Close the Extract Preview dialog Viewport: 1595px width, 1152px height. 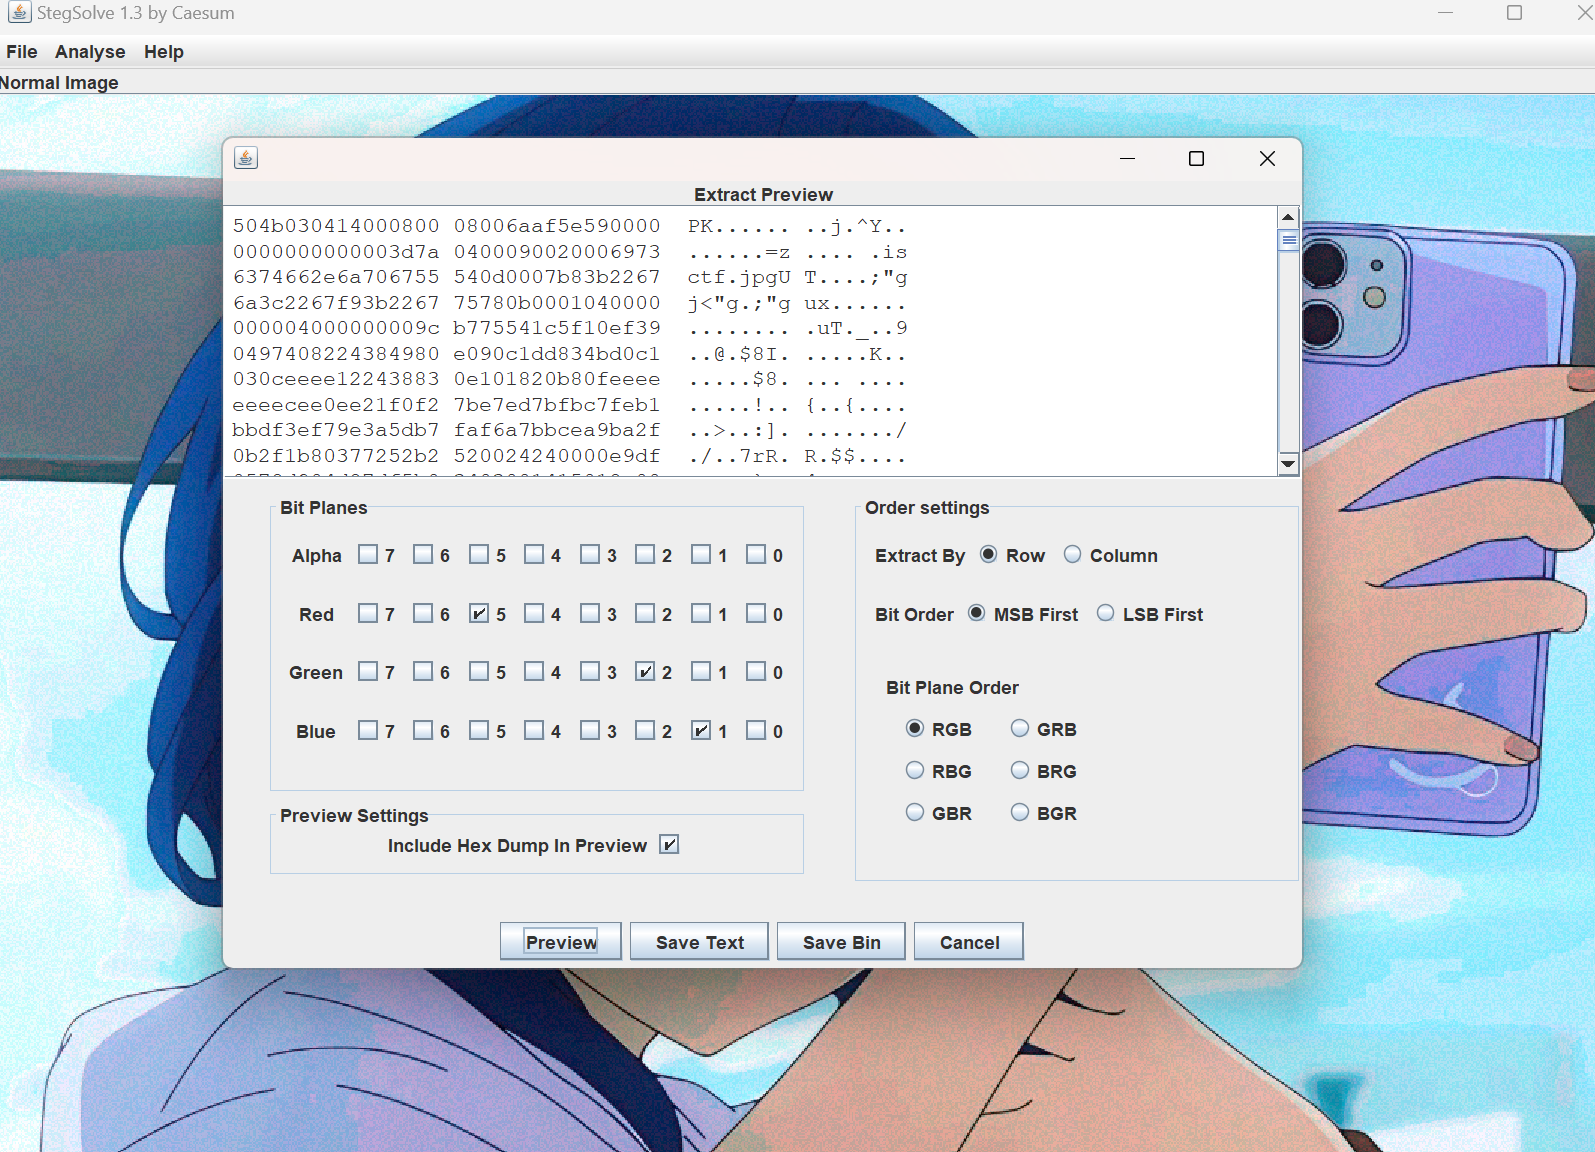pos(1267,158)
